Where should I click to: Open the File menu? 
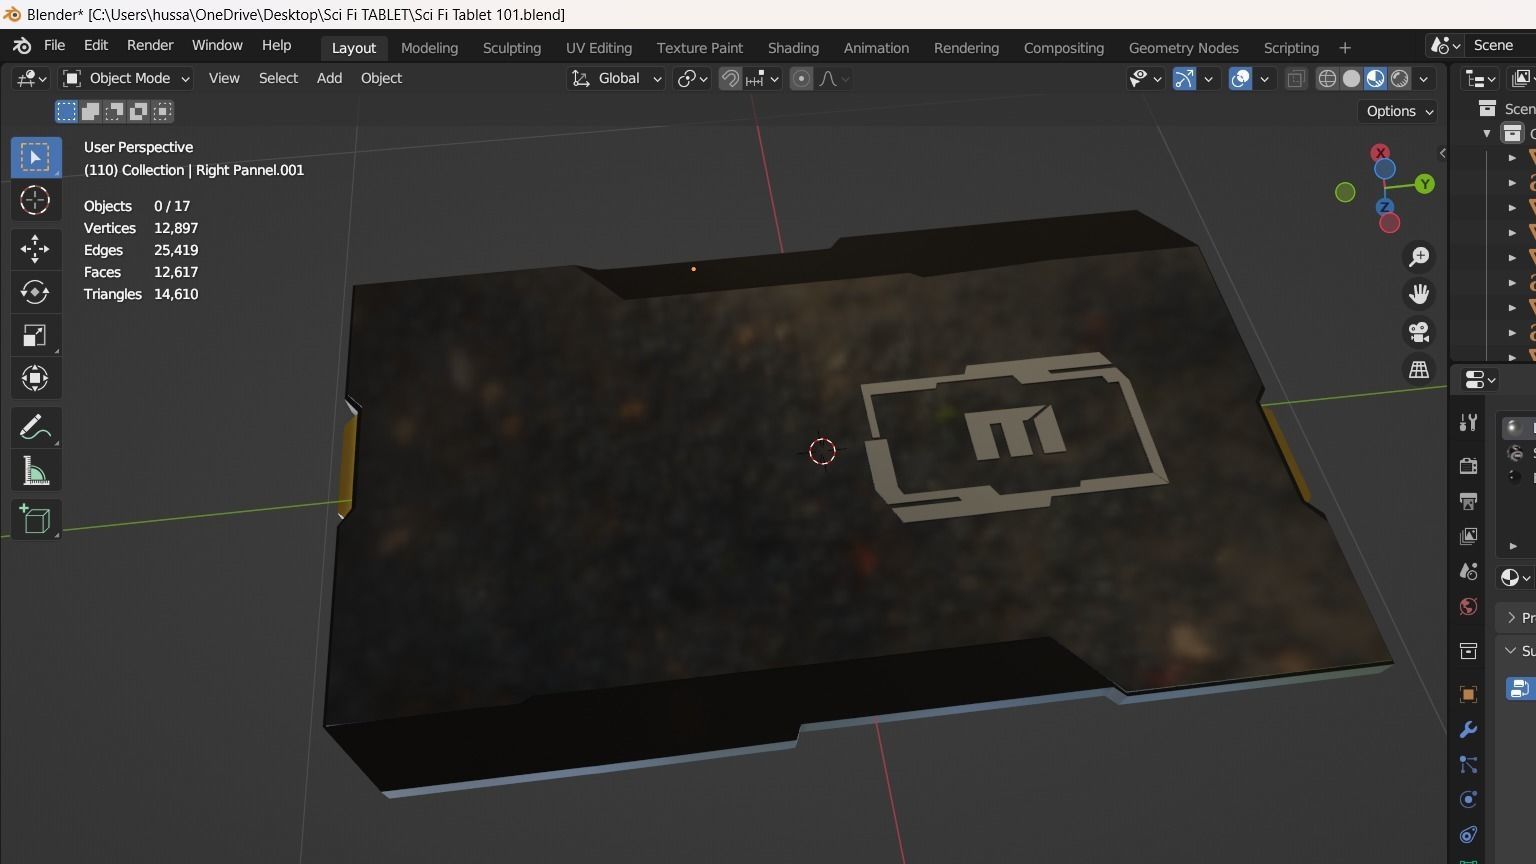coord(55,45)
